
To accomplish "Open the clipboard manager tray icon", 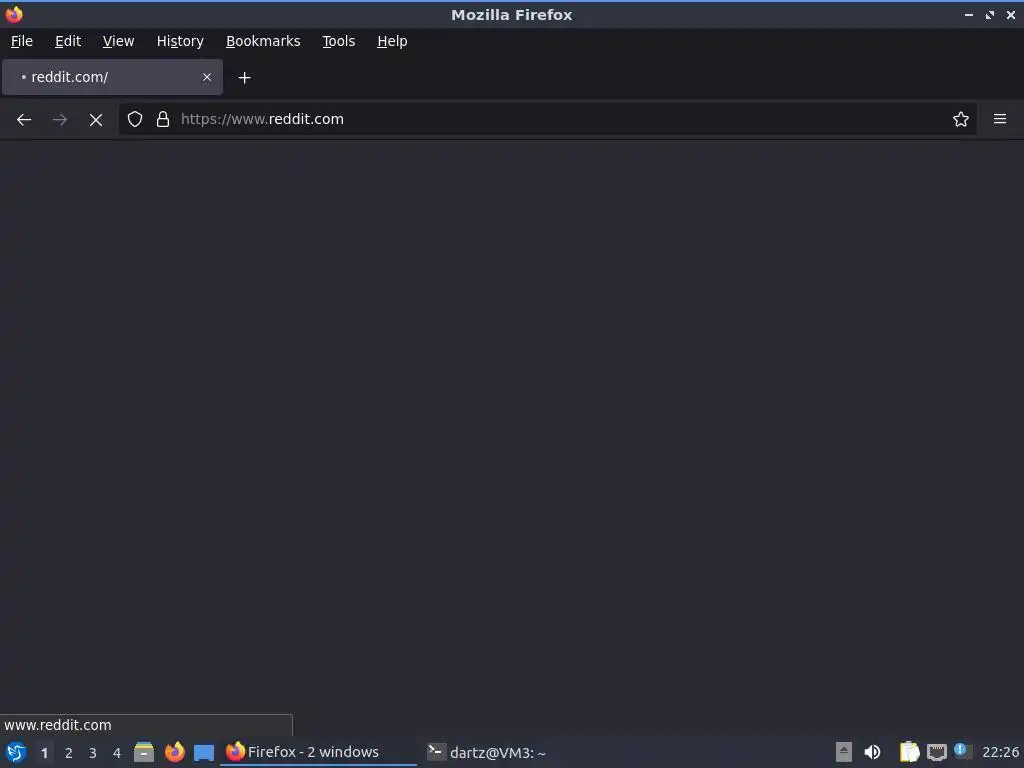I will 909,752.
